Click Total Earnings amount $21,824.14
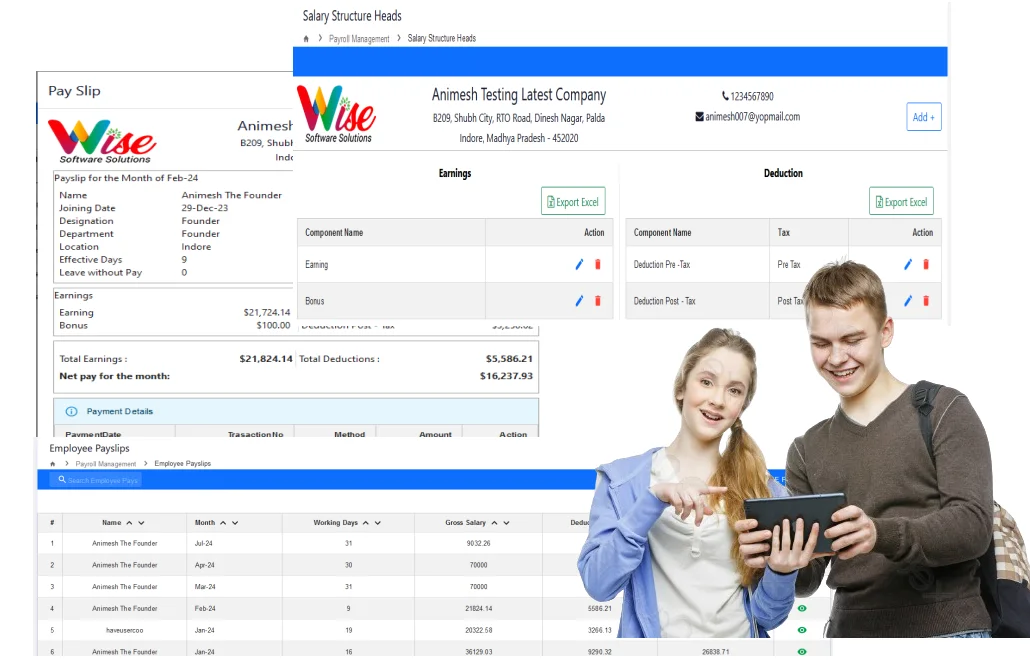Screen dimensions: 1030x660 pyautogui.click(x=265, y=359)
